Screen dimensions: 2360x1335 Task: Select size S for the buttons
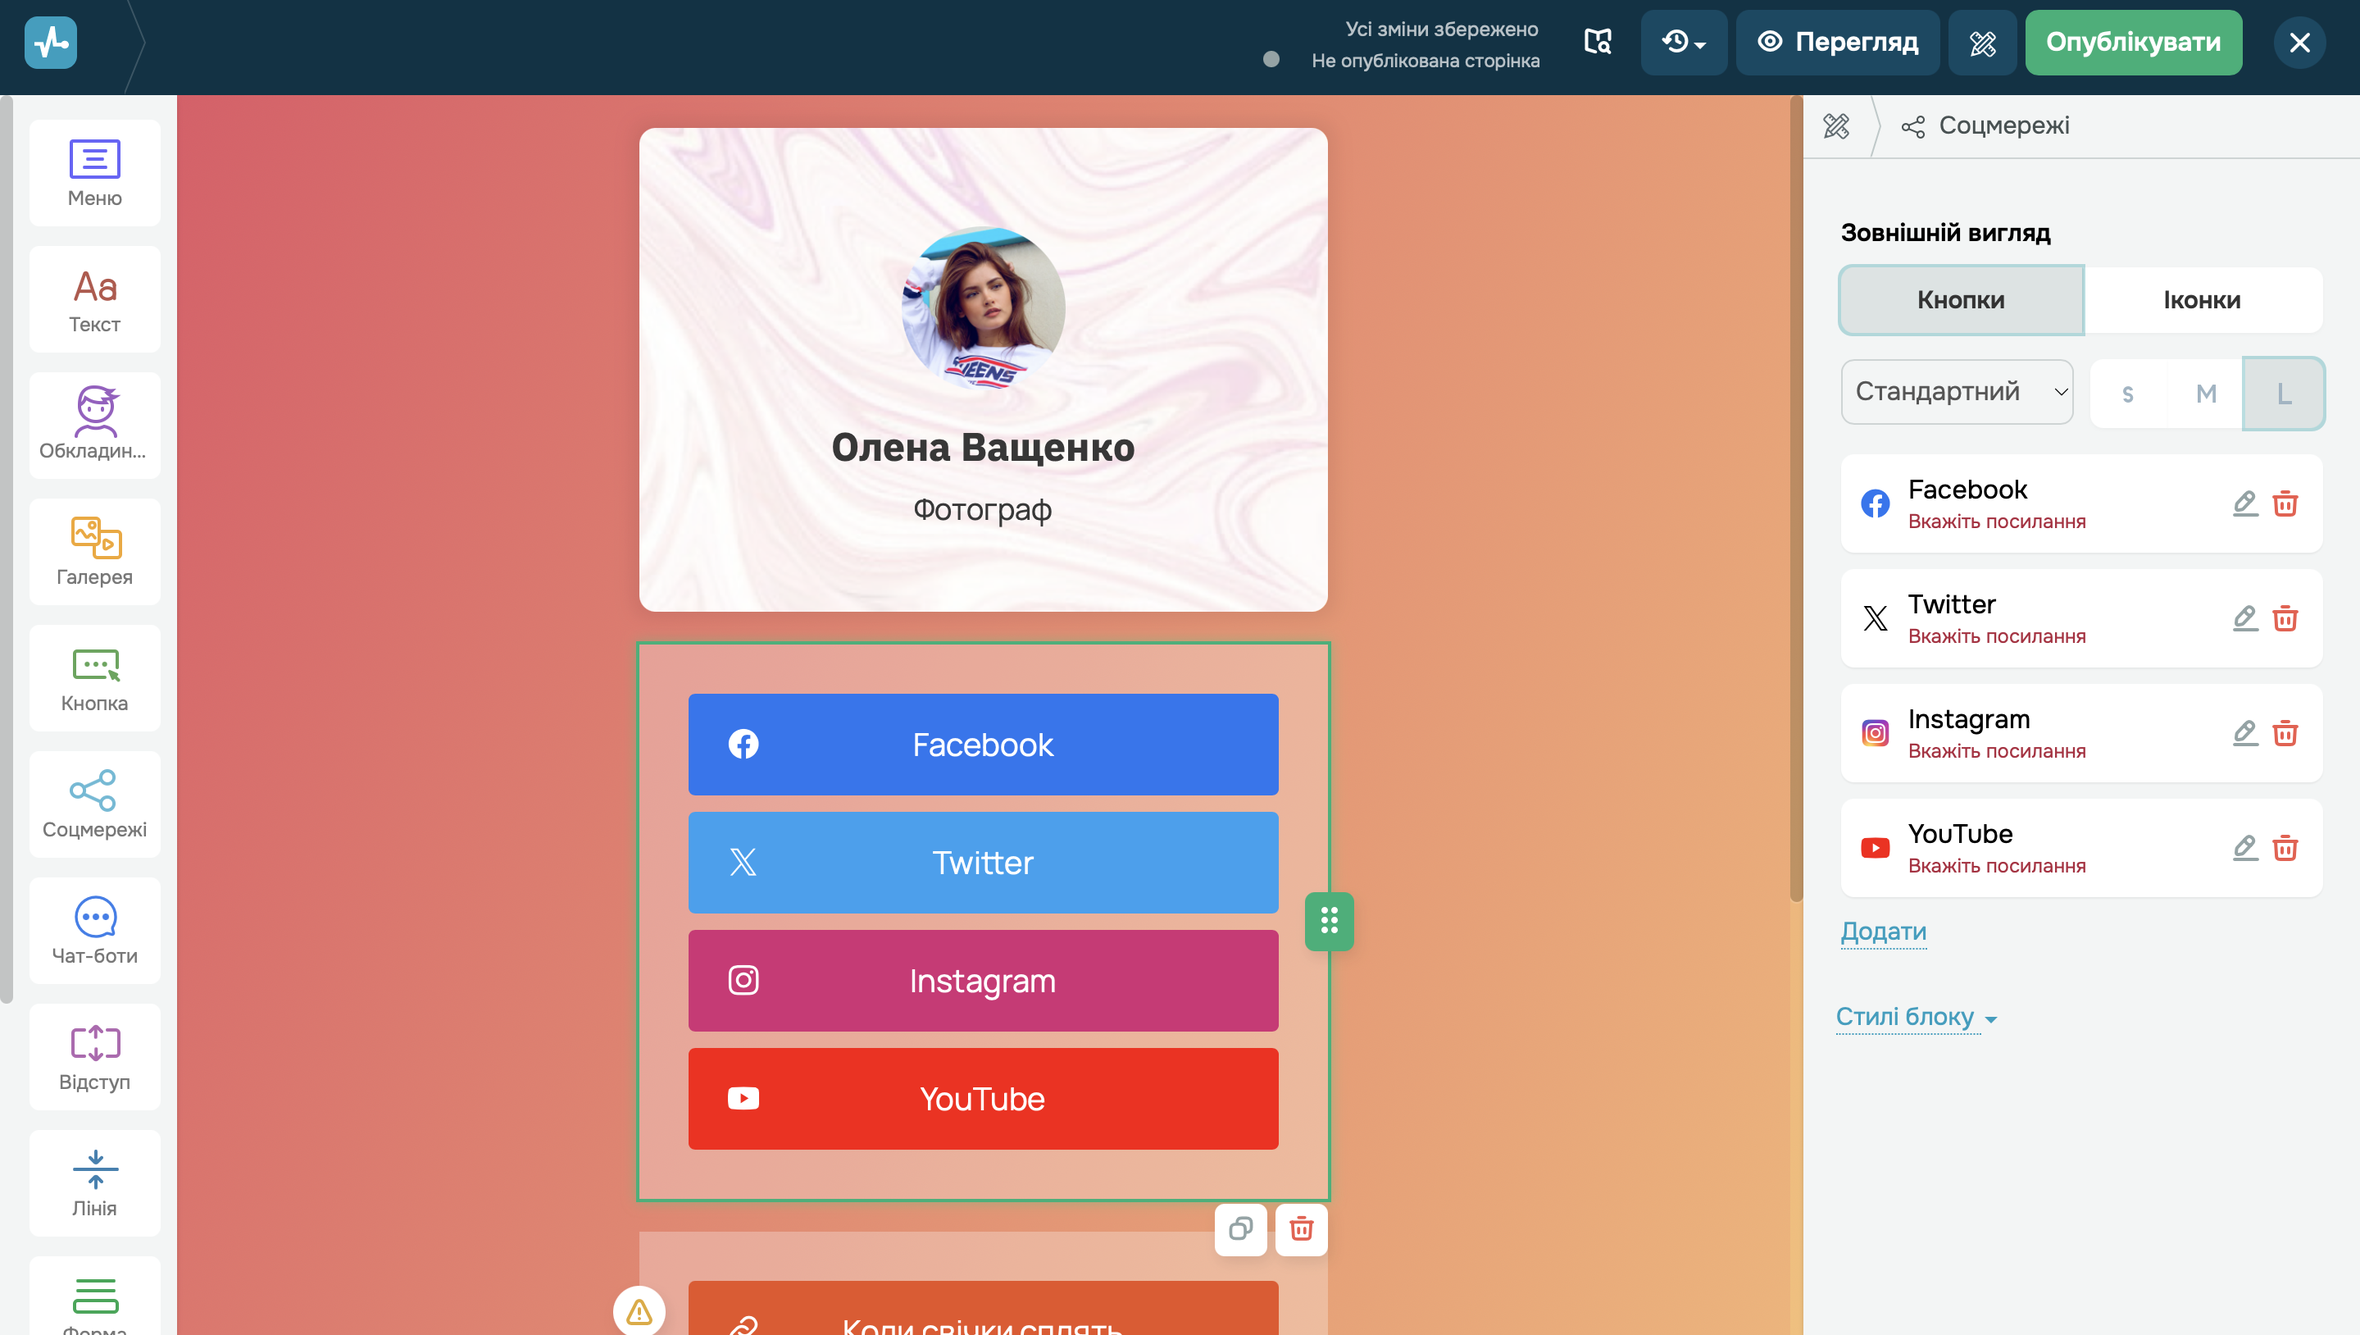click(2128, 394)
